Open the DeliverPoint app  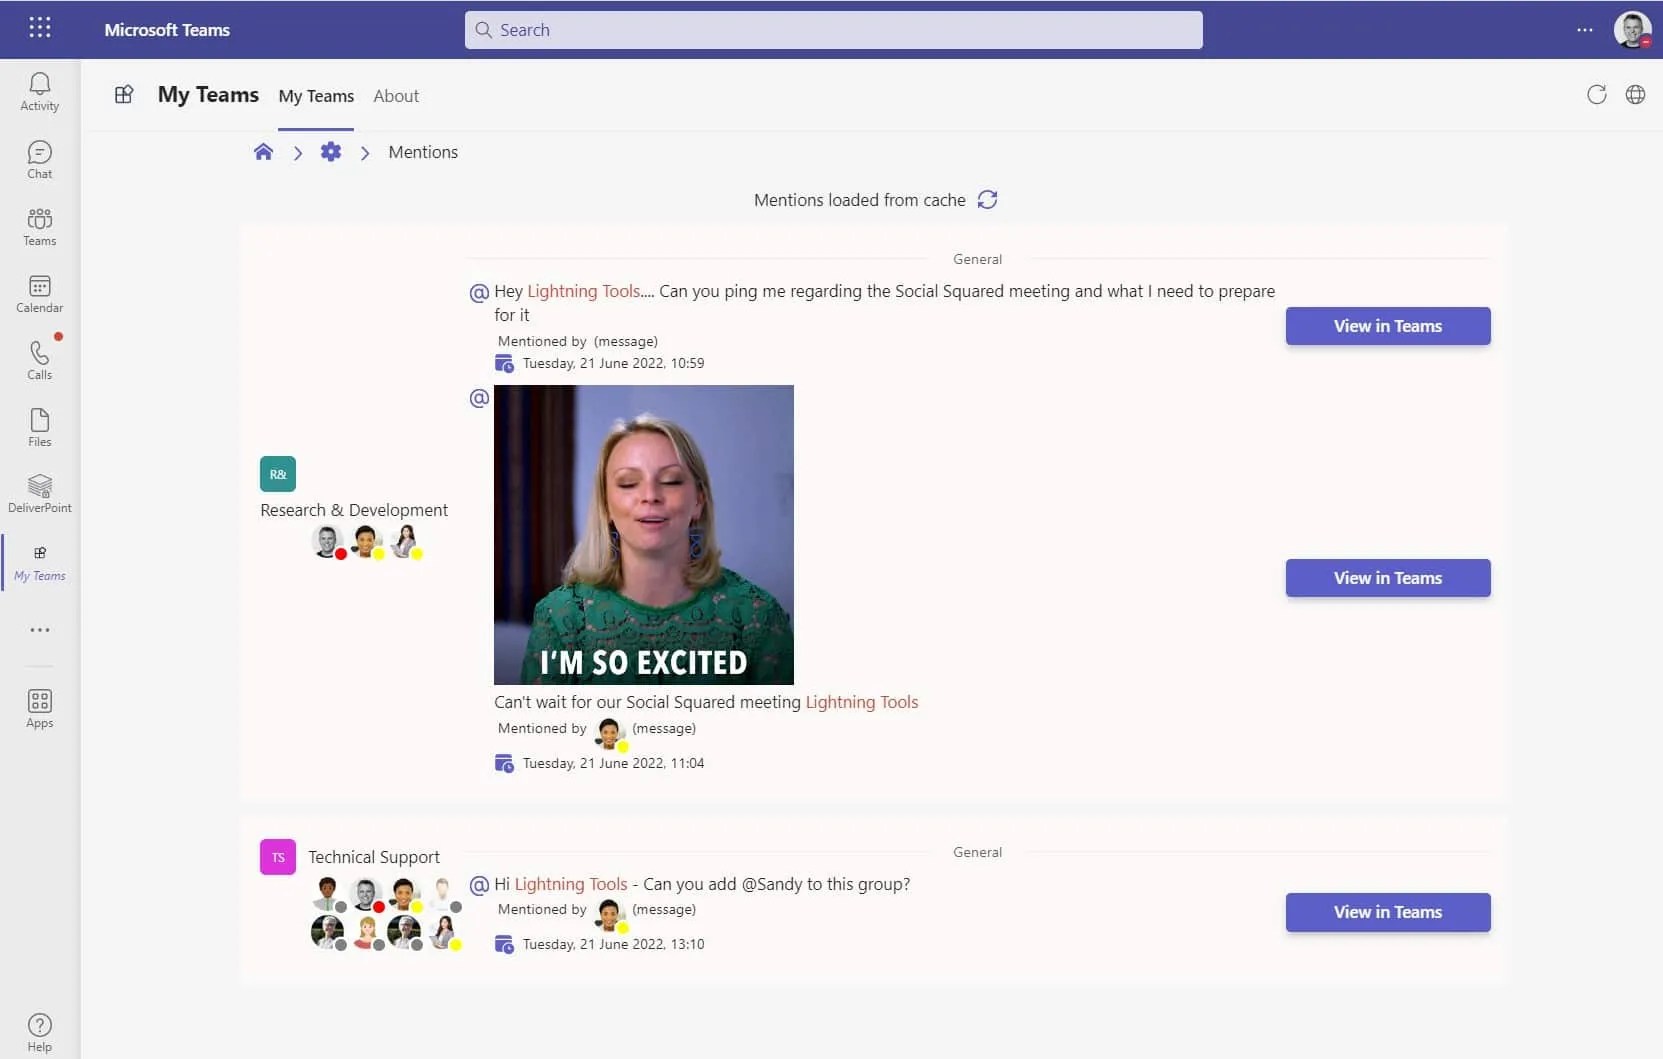(x=40, y=494)
